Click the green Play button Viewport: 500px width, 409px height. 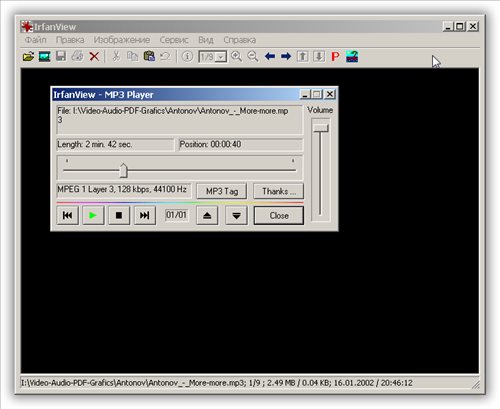click(93, 215)
